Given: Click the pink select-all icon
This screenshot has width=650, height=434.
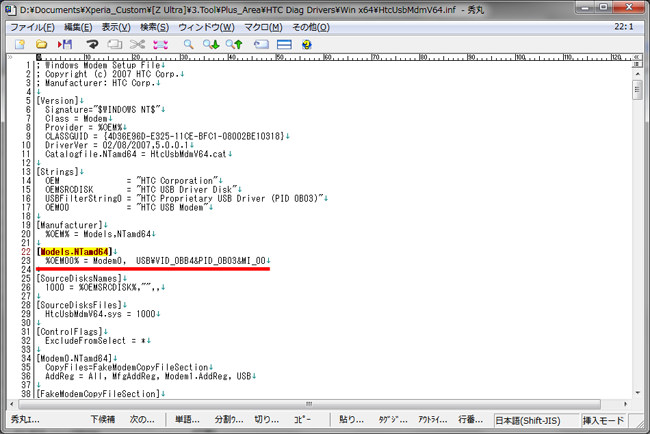Looking at the screenshot, I should click(161, 44).
